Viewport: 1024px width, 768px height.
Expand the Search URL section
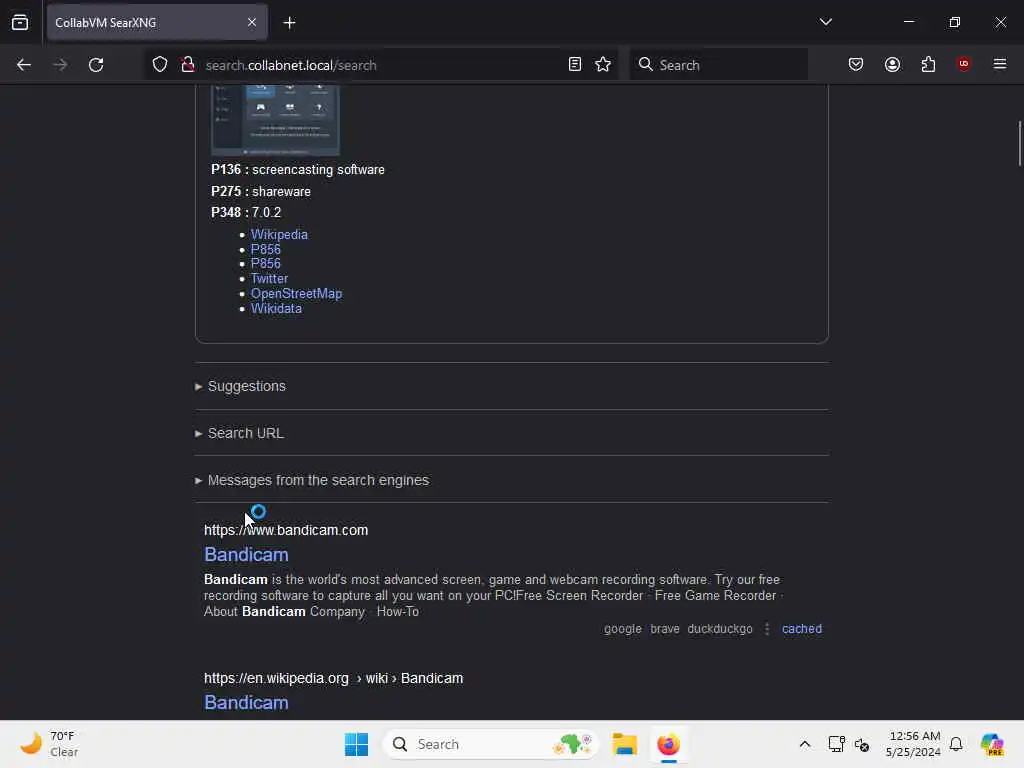click(239, 434)
